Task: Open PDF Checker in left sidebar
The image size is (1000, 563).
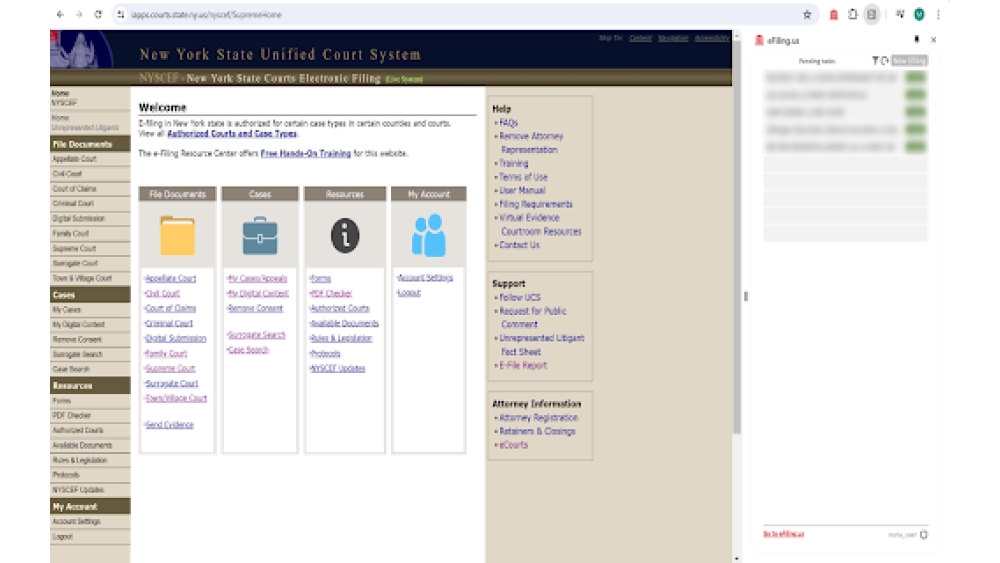Action: click(71, 416)
